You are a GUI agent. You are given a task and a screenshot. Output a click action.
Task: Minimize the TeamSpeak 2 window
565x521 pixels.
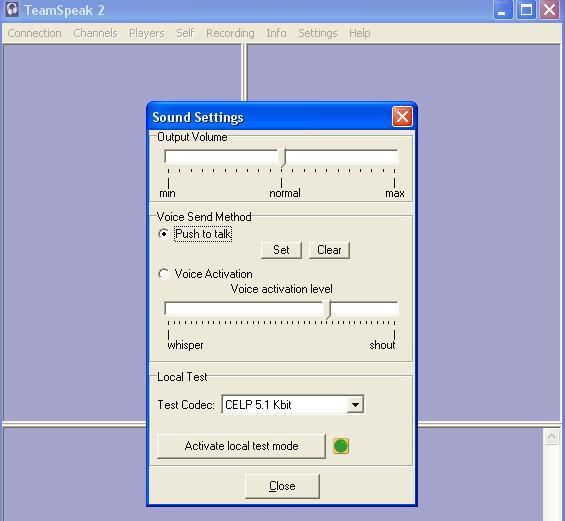coord(502,10)
